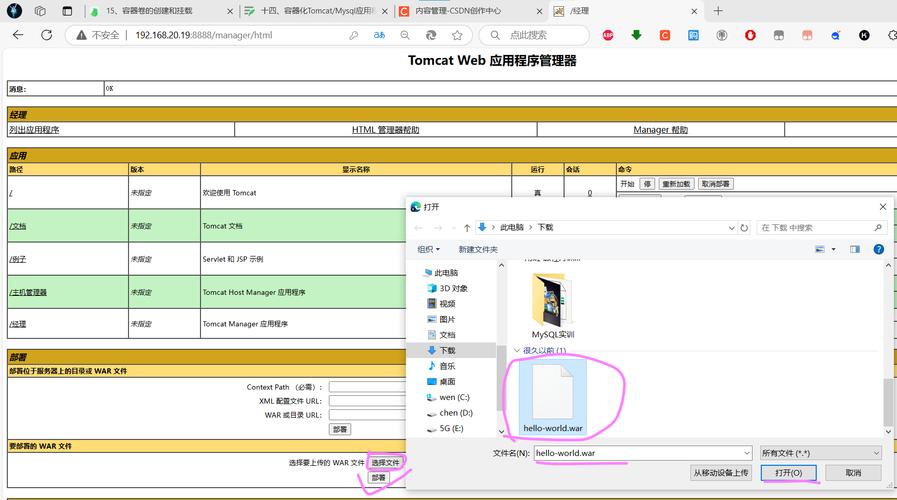Refresh the folder view in Open dialog
Screen dimensions: 897x500
coord(744,228)
